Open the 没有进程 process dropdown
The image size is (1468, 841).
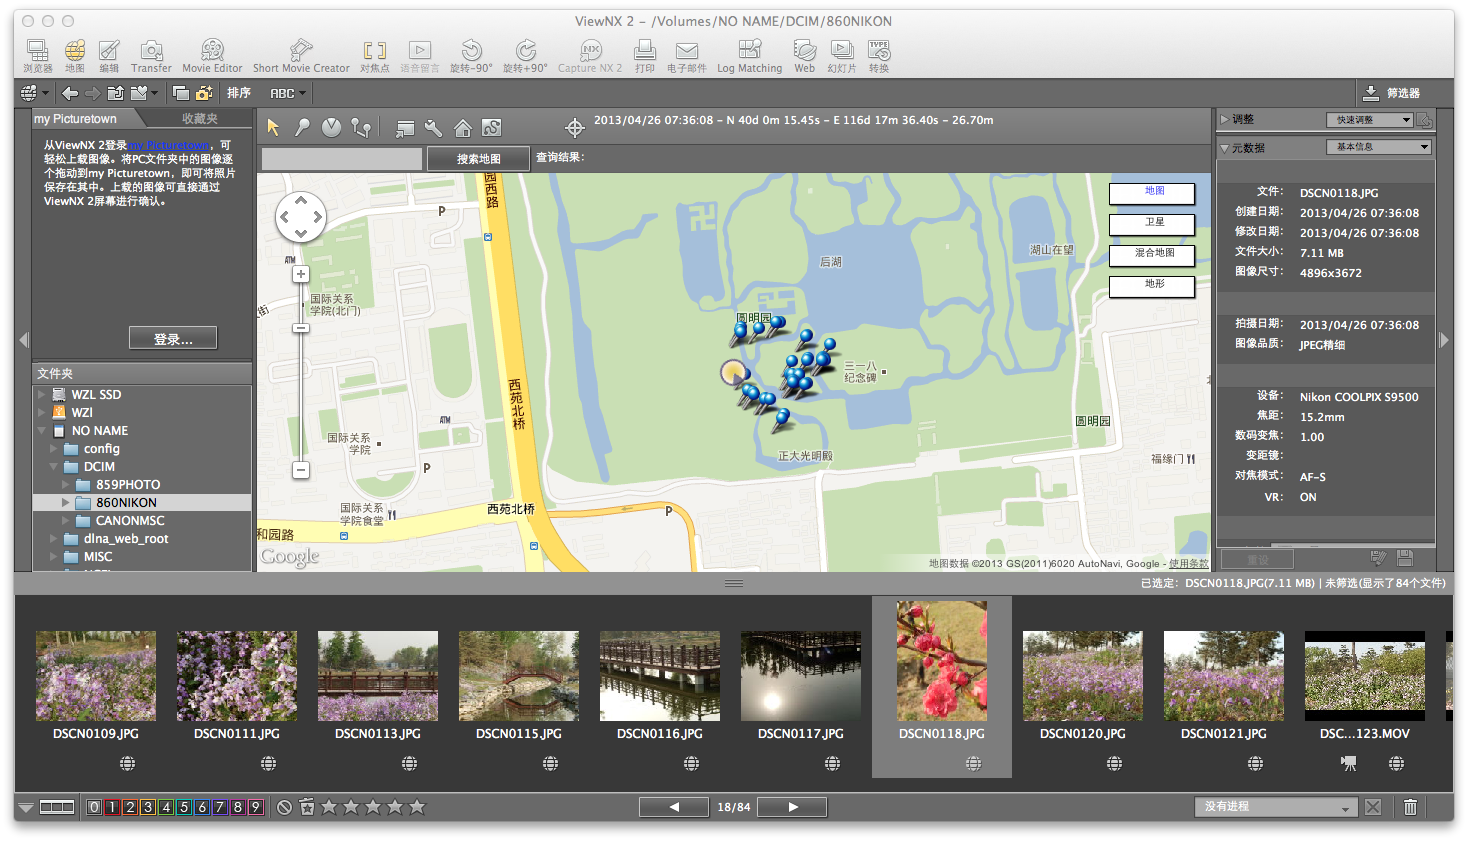1276,807
